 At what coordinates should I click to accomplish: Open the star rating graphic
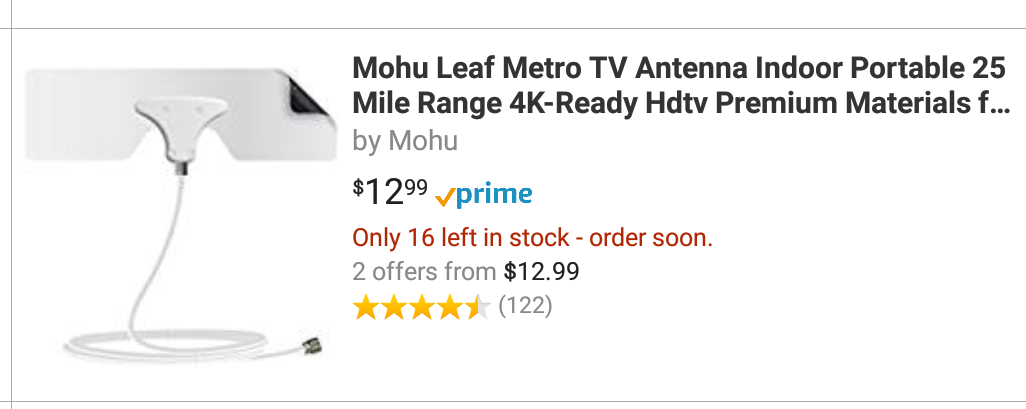click(x=421, y=305)
